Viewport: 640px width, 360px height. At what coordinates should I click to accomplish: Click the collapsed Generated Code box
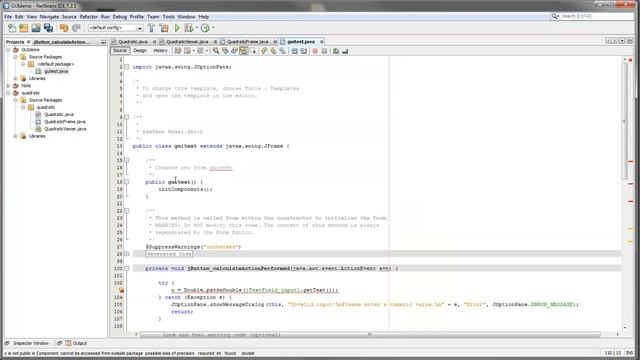(x=169, y=254)
